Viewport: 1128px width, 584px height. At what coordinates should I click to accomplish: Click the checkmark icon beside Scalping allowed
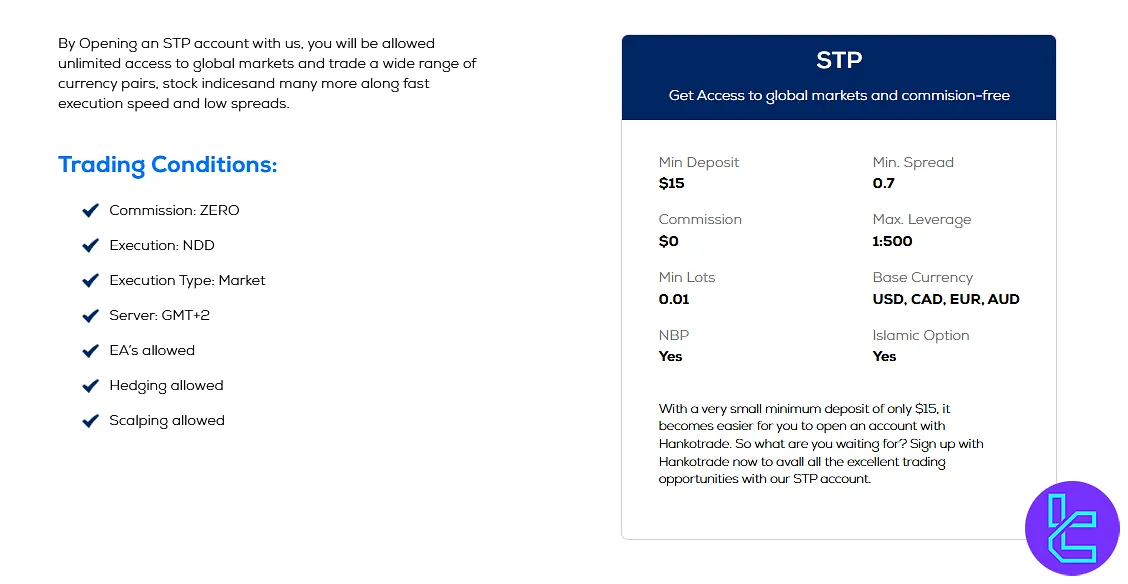[90, 420]
